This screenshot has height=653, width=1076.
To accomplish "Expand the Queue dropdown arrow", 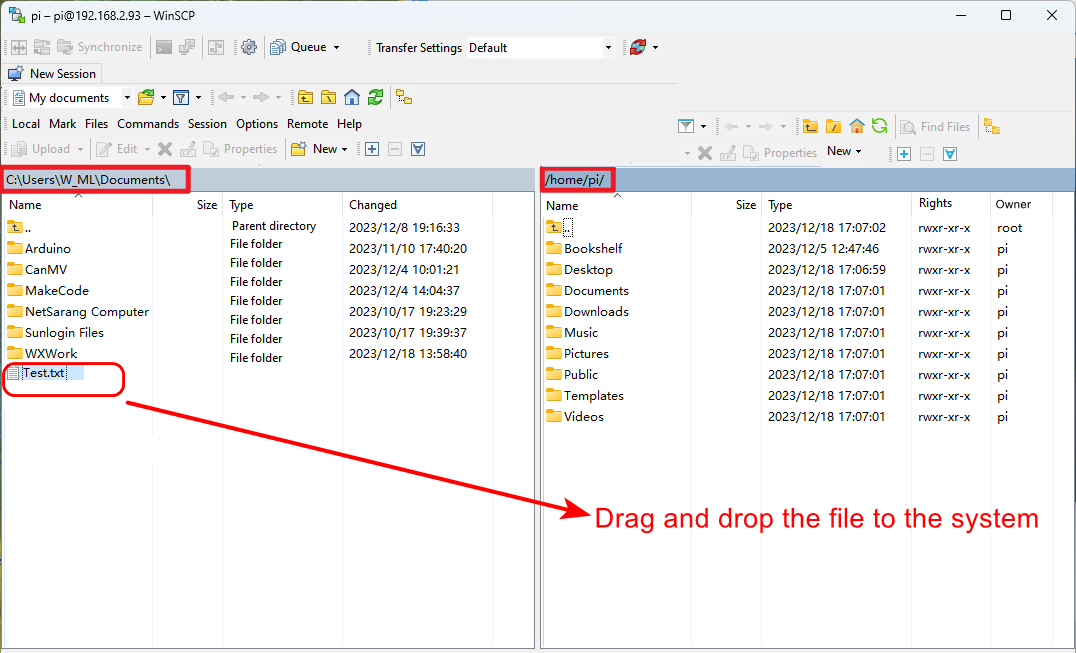I will 336,47.
